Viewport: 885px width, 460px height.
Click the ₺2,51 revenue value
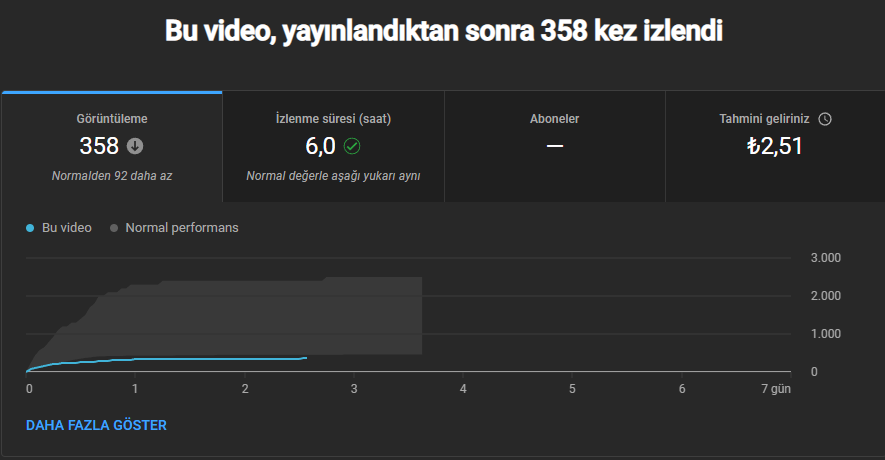pos(774,146)
